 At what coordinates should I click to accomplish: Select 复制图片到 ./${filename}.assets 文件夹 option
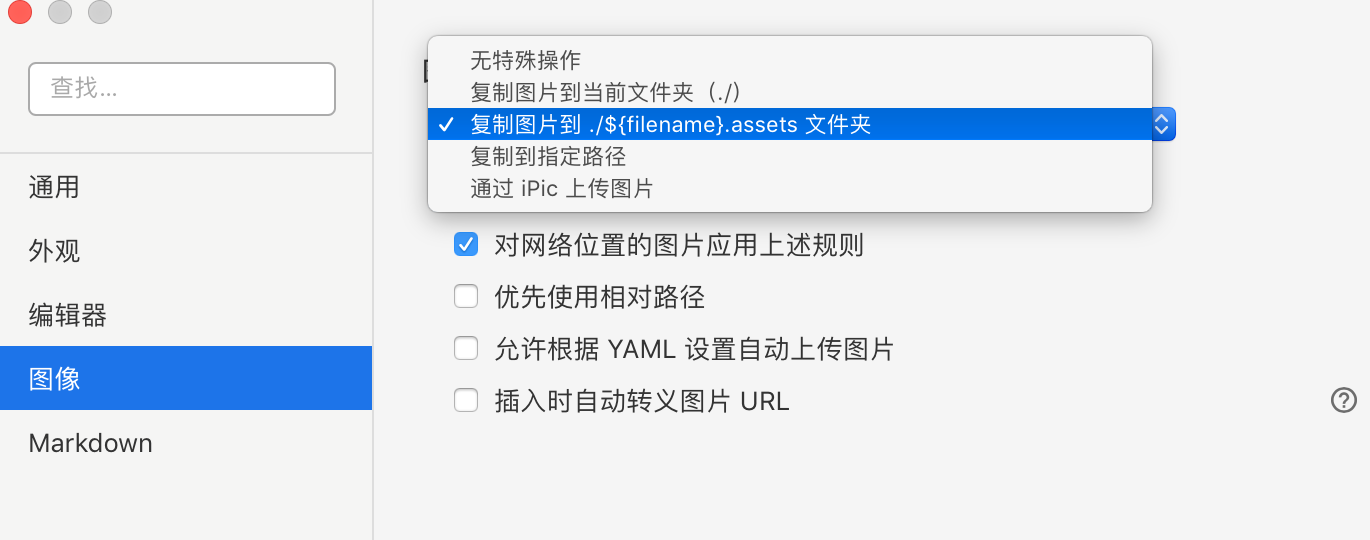click(x=670, y=125)
